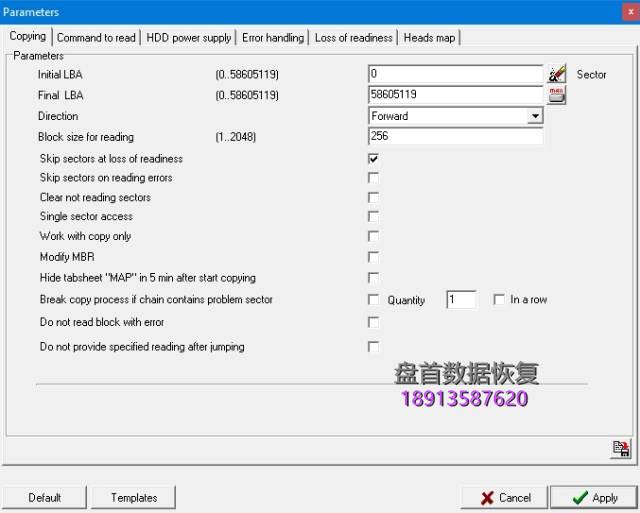Select the Error handling tab

click(273, 38)
